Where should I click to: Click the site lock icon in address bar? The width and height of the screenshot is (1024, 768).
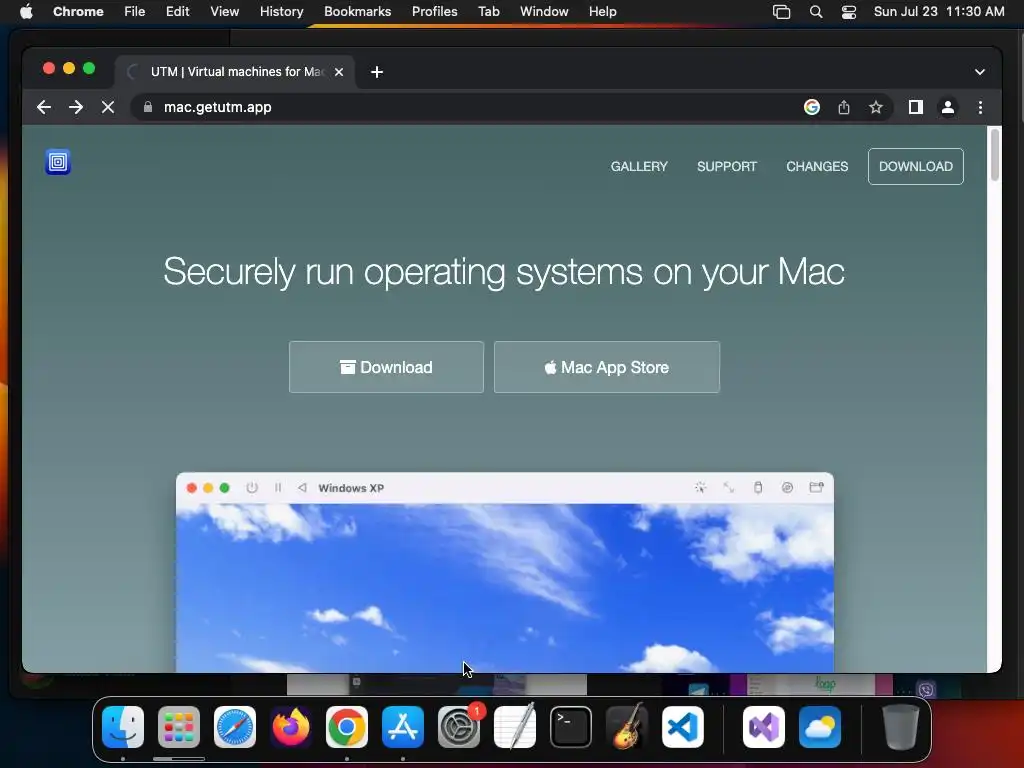(x=148, y=107)
